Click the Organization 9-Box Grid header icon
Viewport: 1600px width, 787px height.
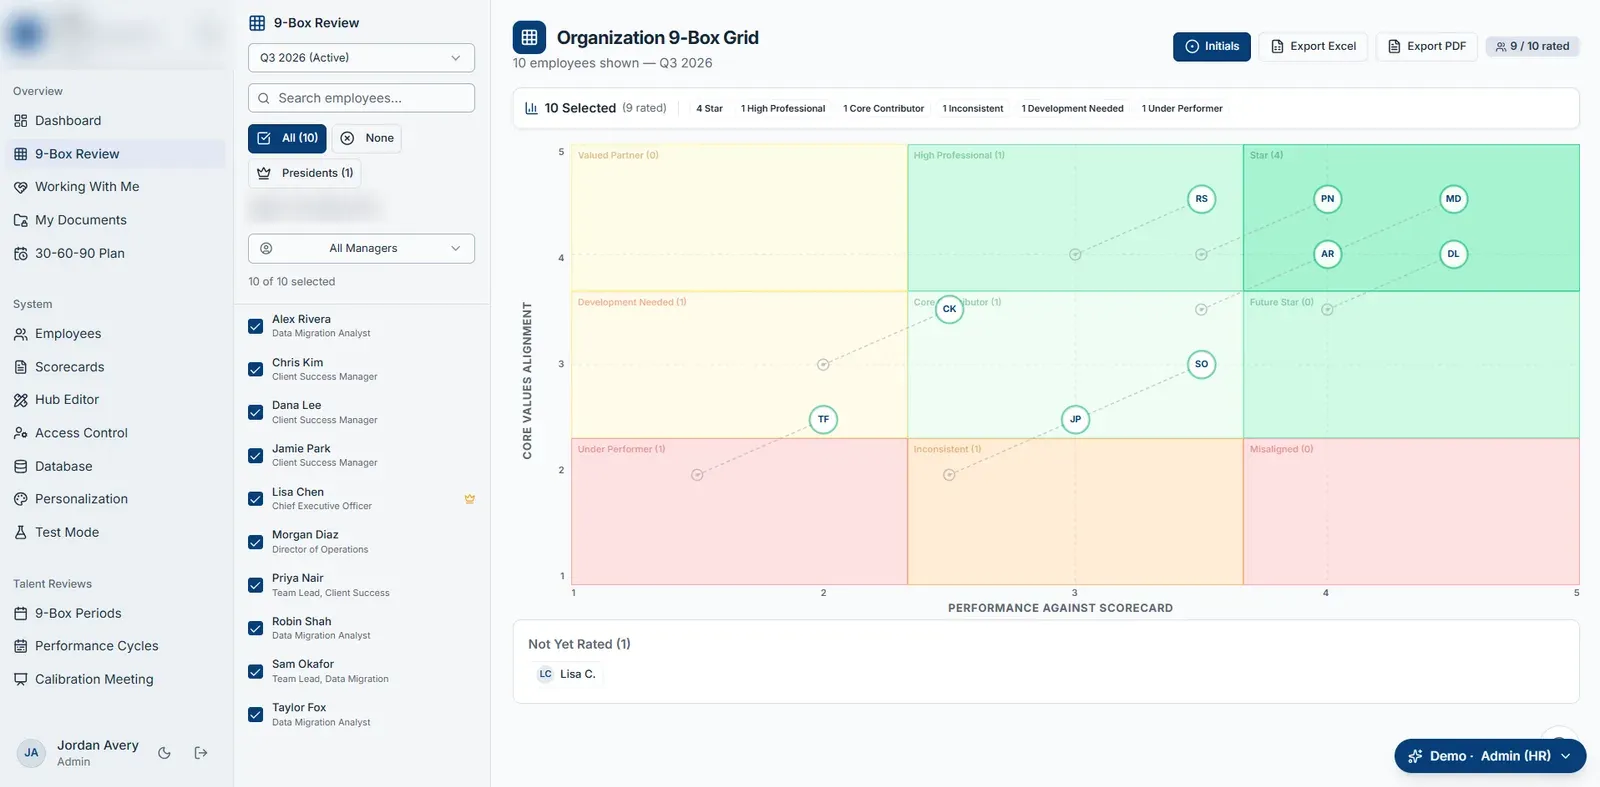coord(529,38)
